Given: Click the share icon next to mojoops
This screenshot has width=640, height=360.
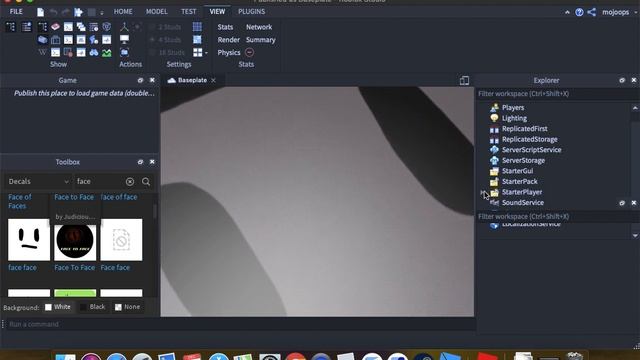Looking at the screenshot, I should pyautogui.click(x=591, y=12).
